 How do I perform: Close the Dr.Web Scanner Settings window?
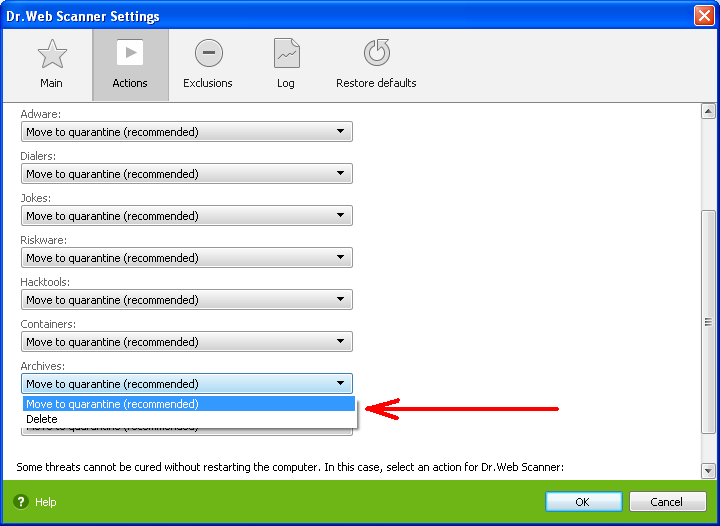704,16
